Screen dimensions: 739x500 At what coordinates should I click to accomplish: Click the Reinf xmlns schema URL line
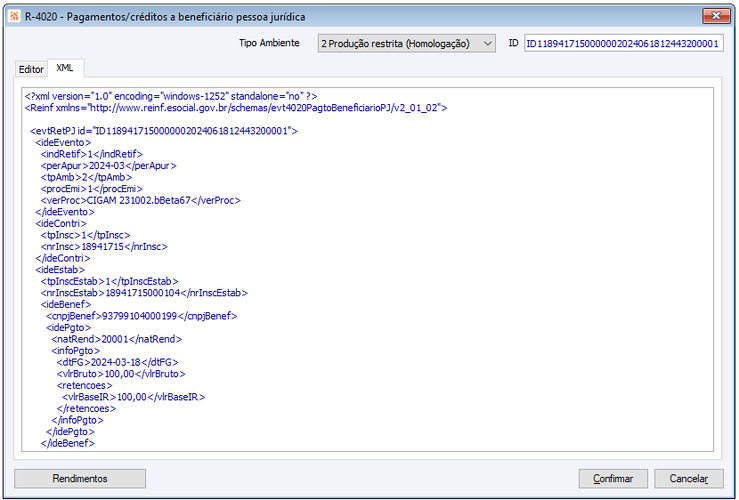pos(236,108)
